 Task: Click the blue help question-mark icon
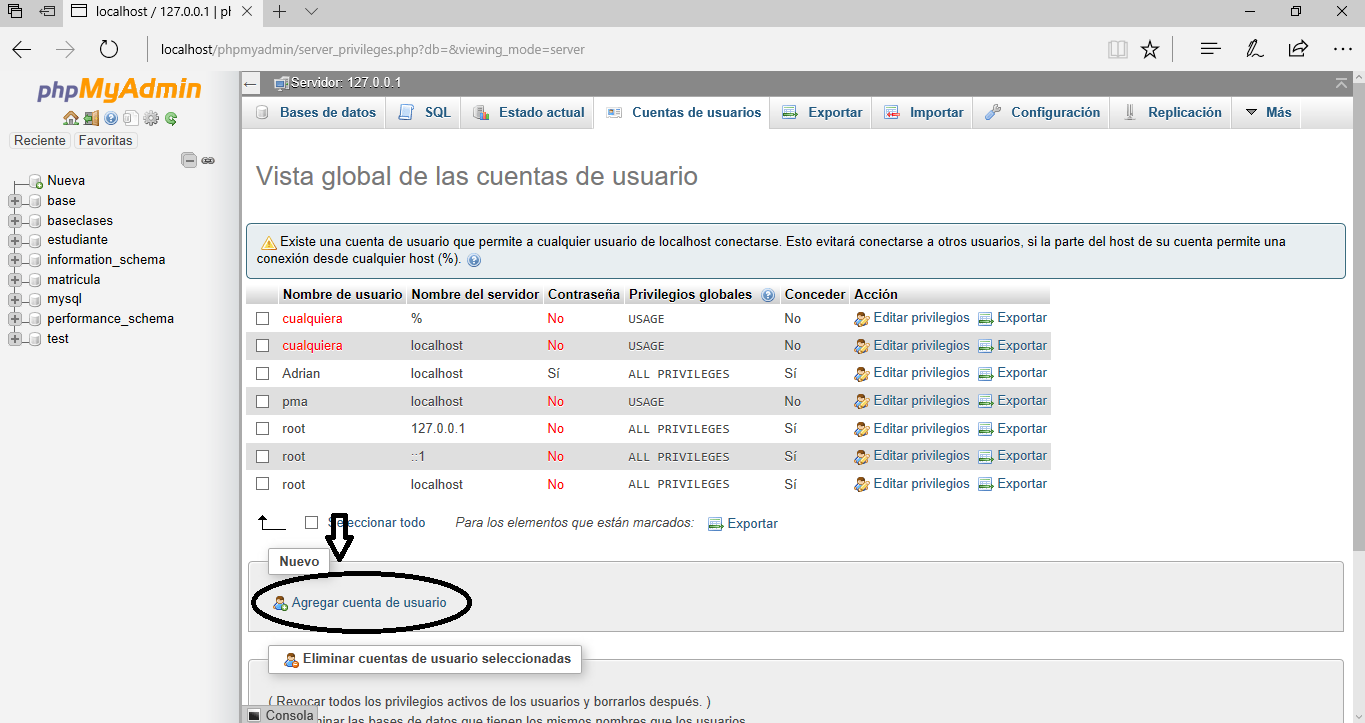[x=110, y=118]
